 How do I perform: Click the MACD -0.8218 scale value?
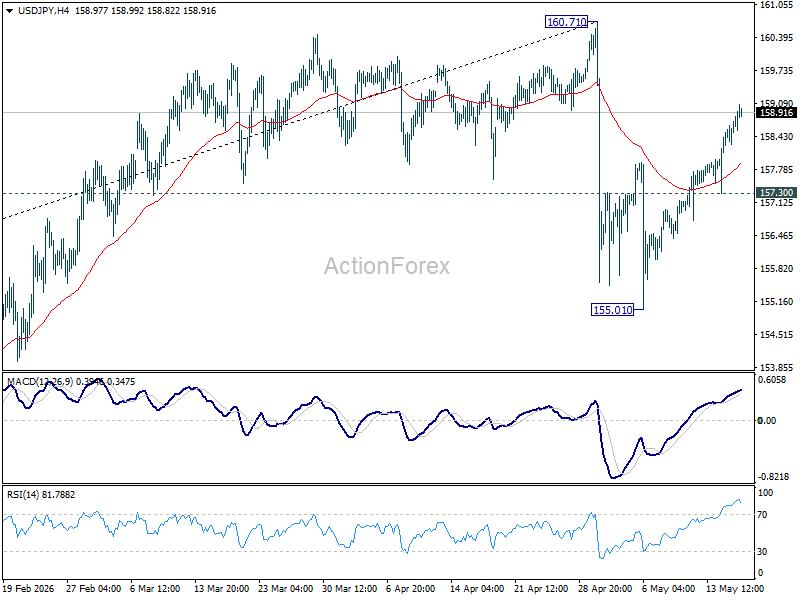pos(773,477)
